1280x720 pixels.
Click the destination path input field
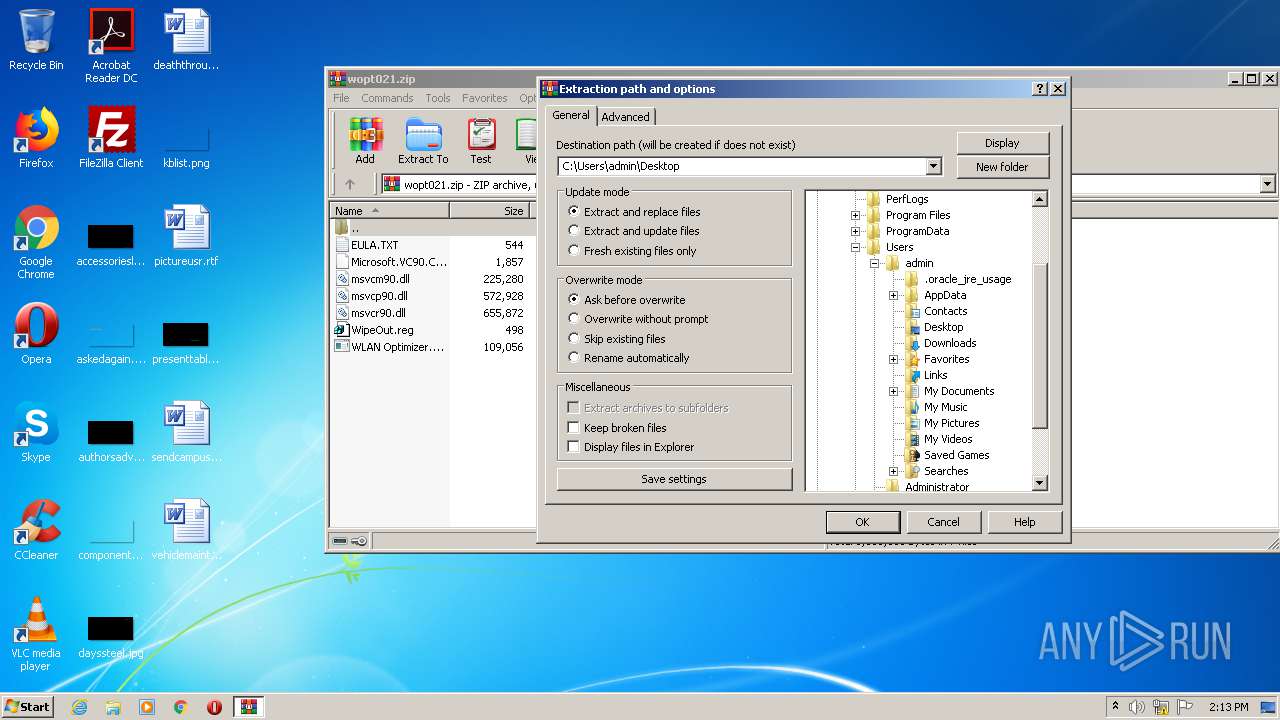point(741,166)
